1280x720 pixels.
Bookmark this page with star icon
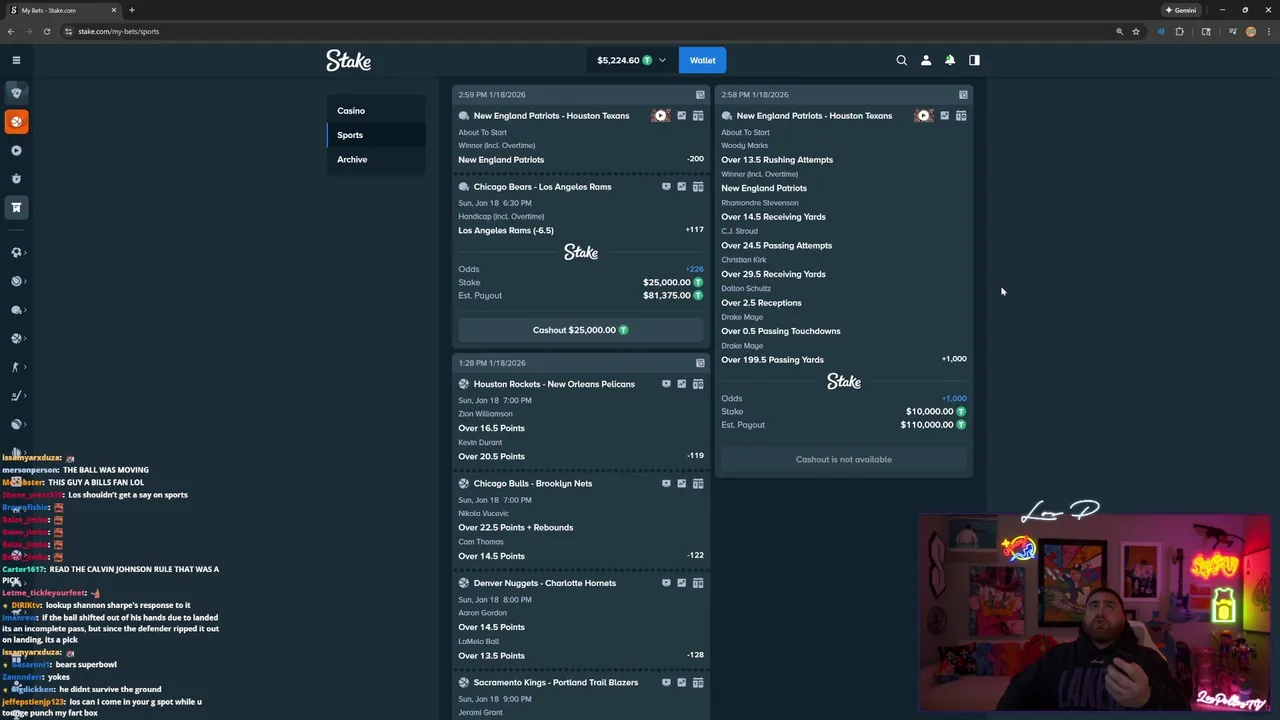1136,31
